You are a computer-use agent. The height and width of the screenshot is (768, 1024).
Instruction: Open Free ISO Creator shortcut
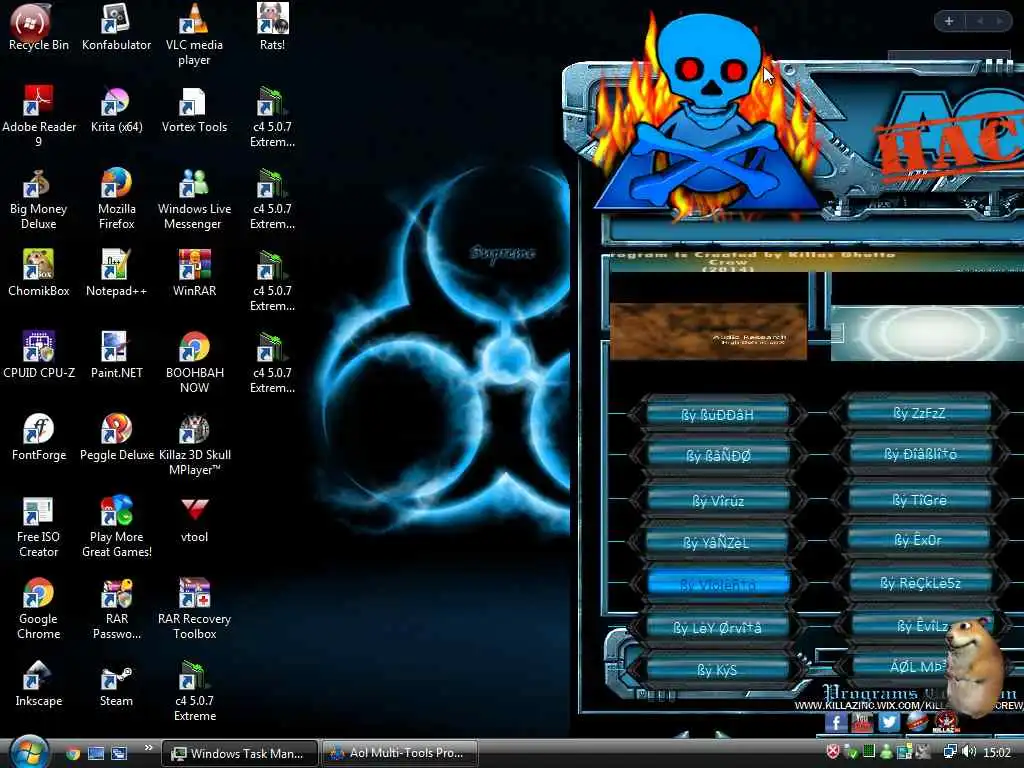click(38, 528)
